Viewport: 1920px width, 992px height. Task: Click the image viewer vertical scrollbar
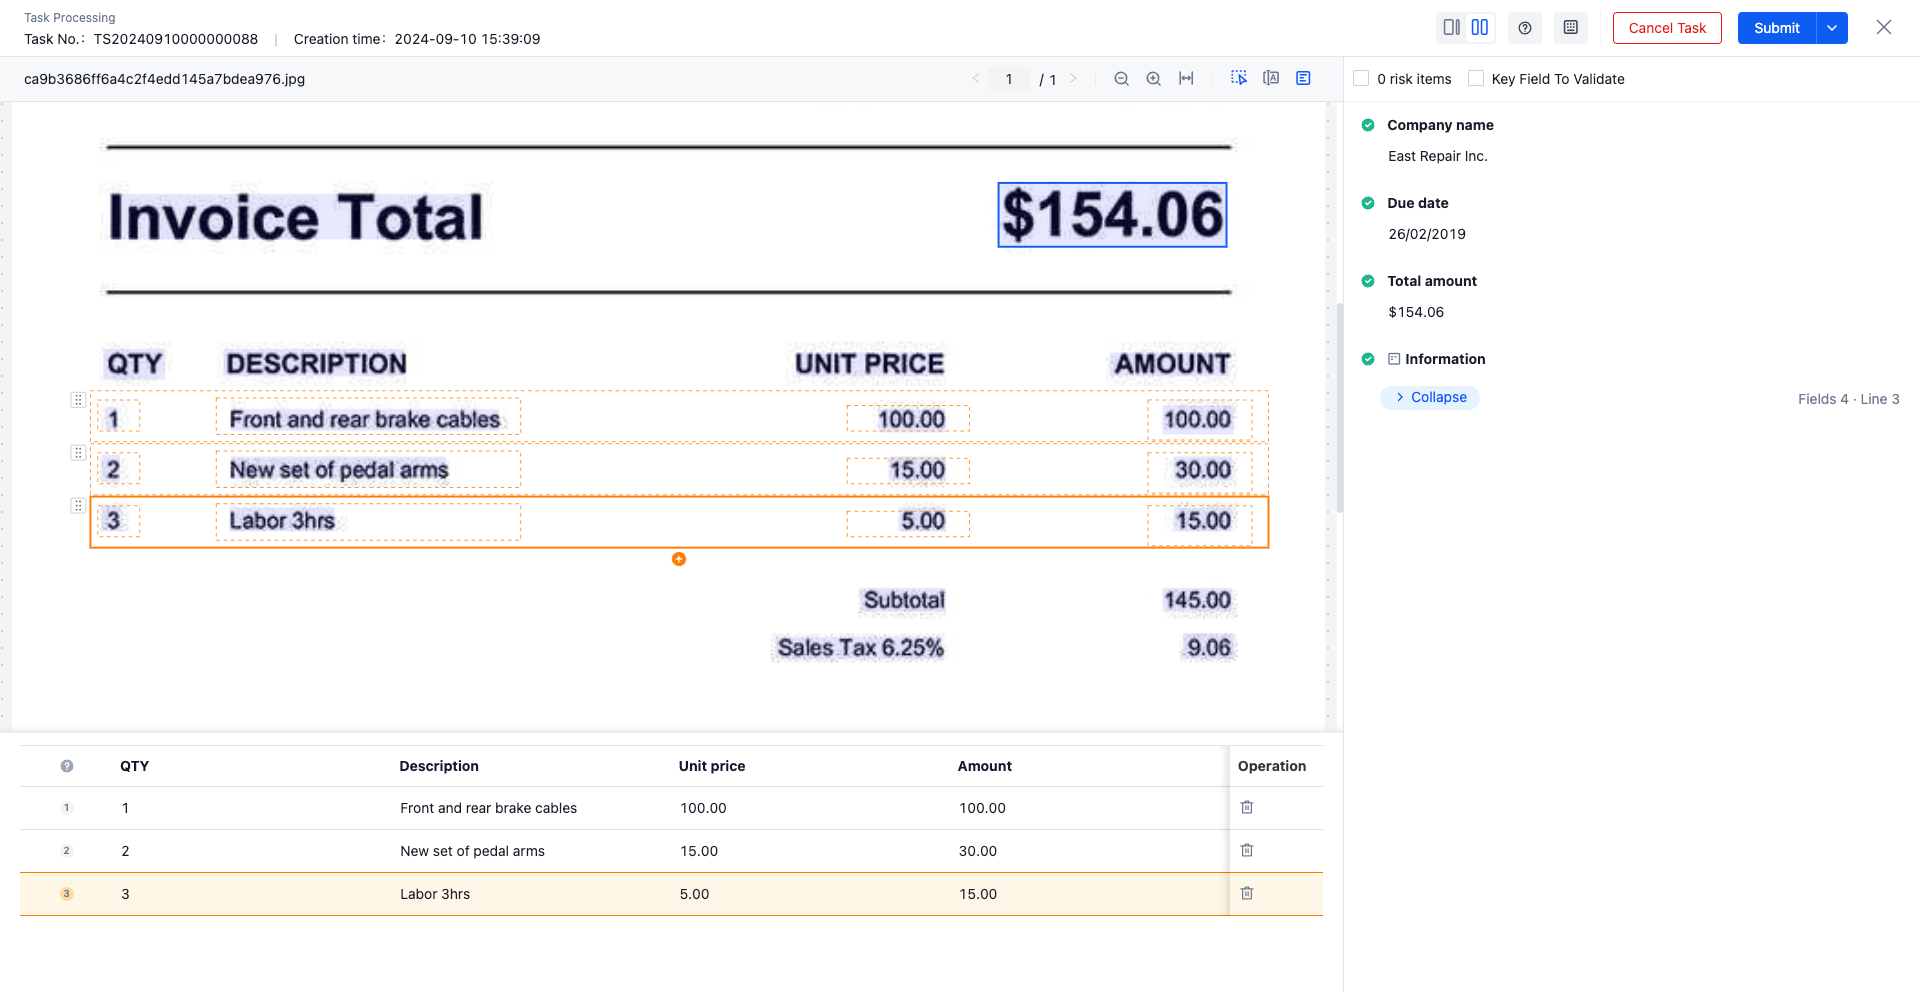(1339, 407)
